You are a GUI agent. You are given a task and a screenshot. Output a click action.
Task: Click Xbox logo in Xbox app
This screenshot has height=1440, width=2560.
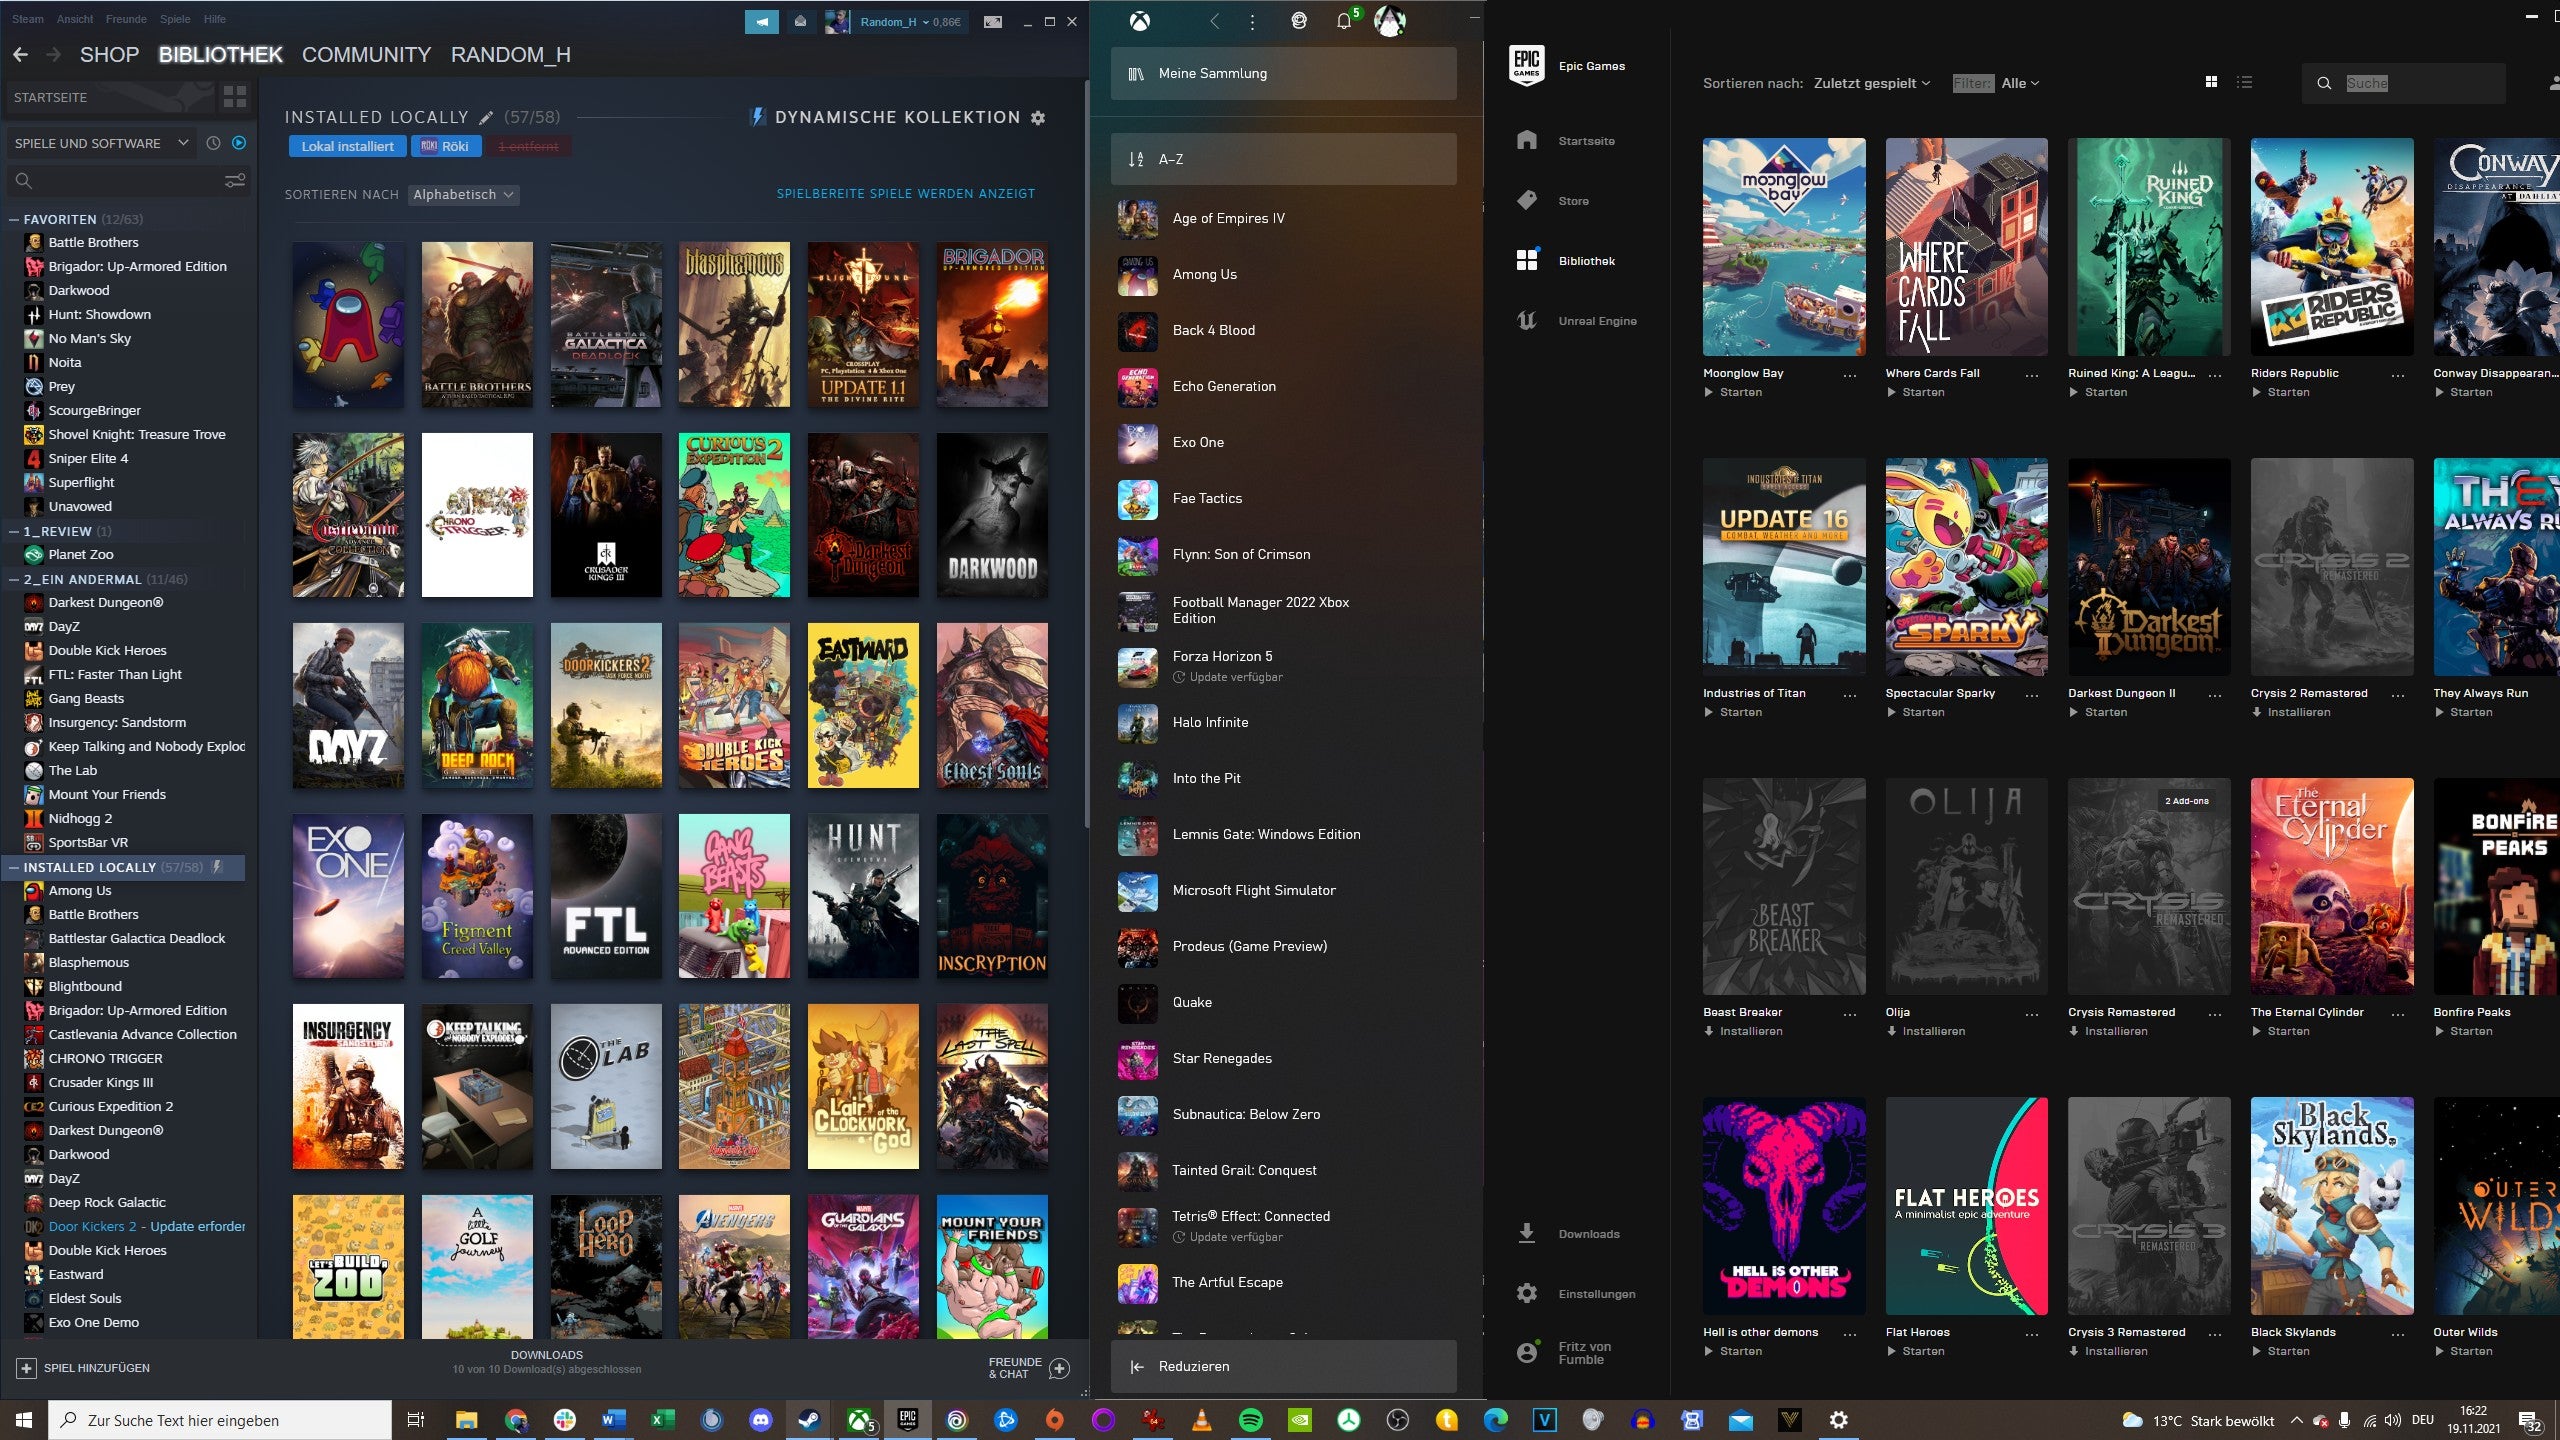pyautogui.click(x=1140, y=21)
